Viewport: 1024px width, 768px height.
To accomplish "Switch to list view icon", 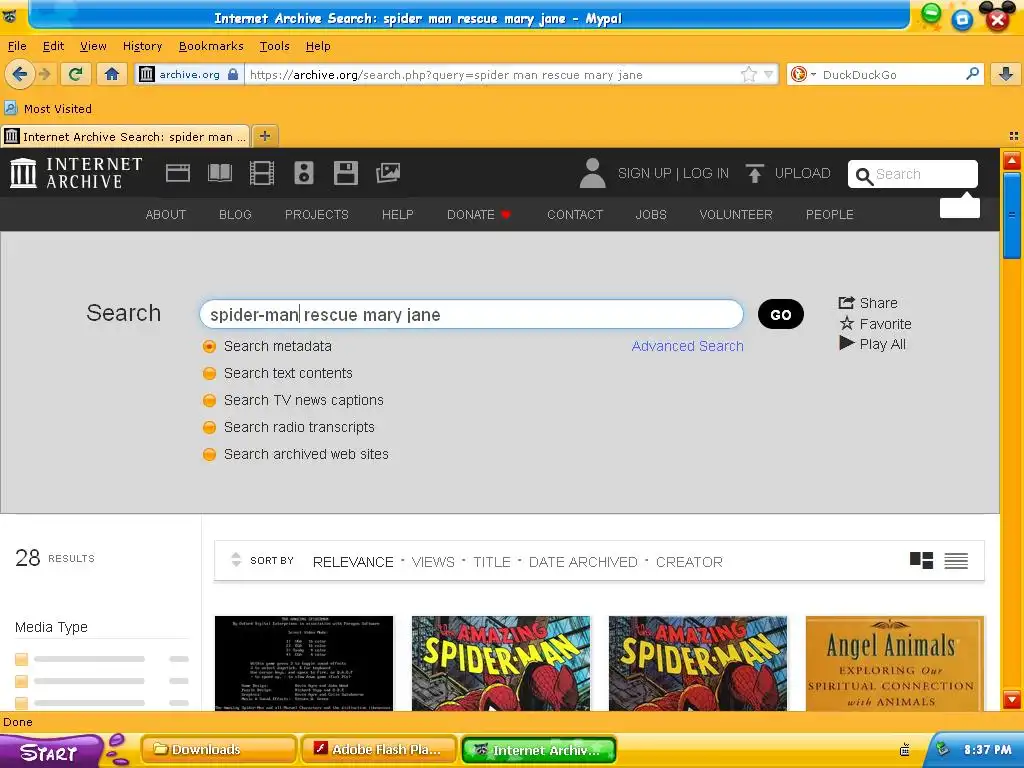I will tap(956, 560).
